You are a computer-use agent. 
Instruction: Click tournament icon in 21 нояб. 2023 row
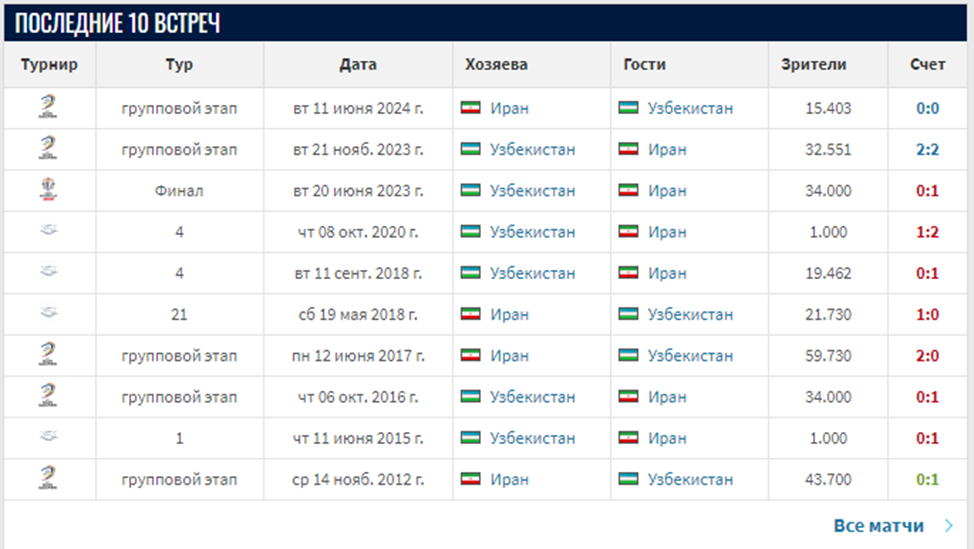tap(47, 149)
